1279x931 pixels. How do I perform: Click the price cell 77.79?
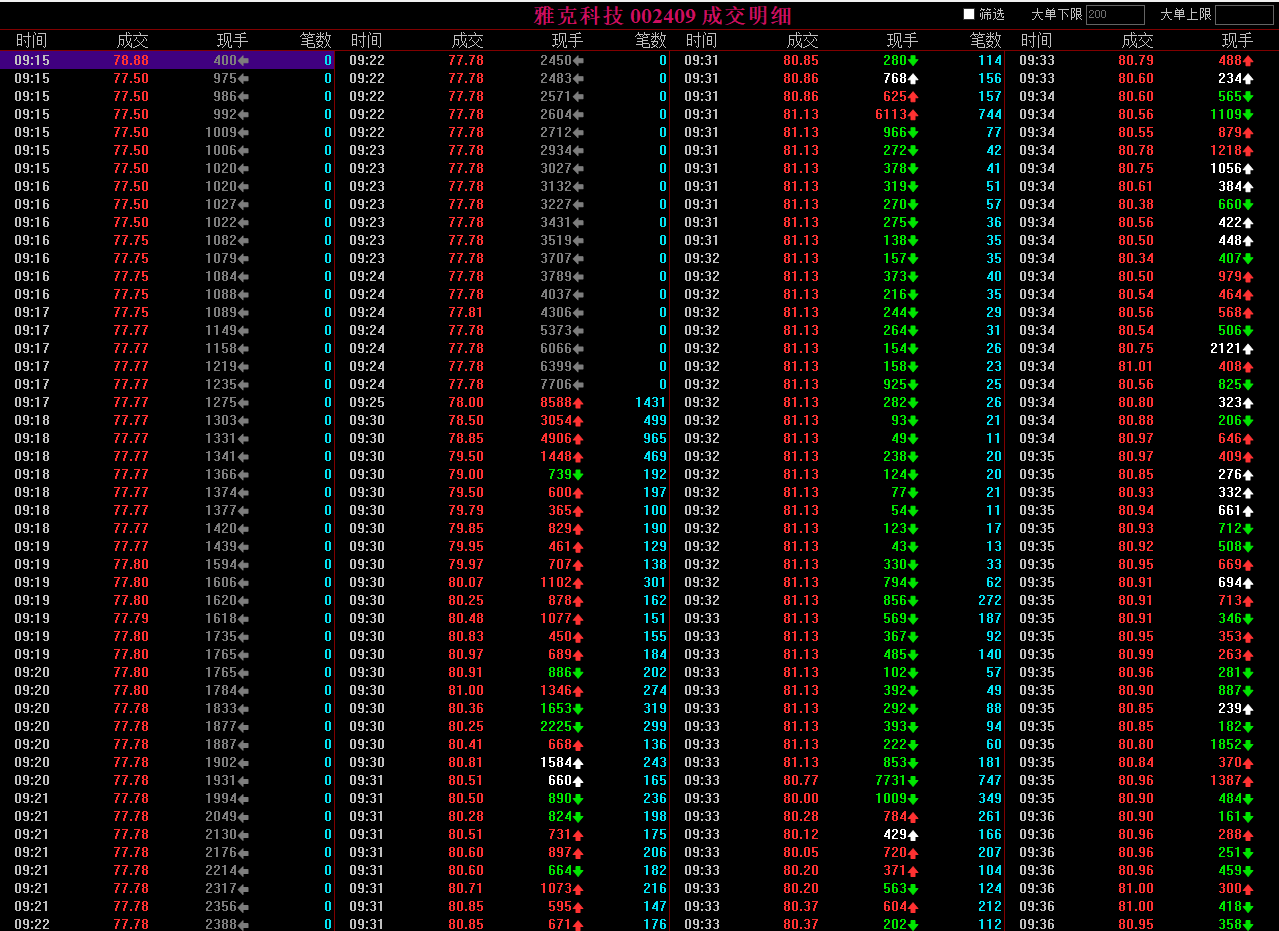click(131, 618)
